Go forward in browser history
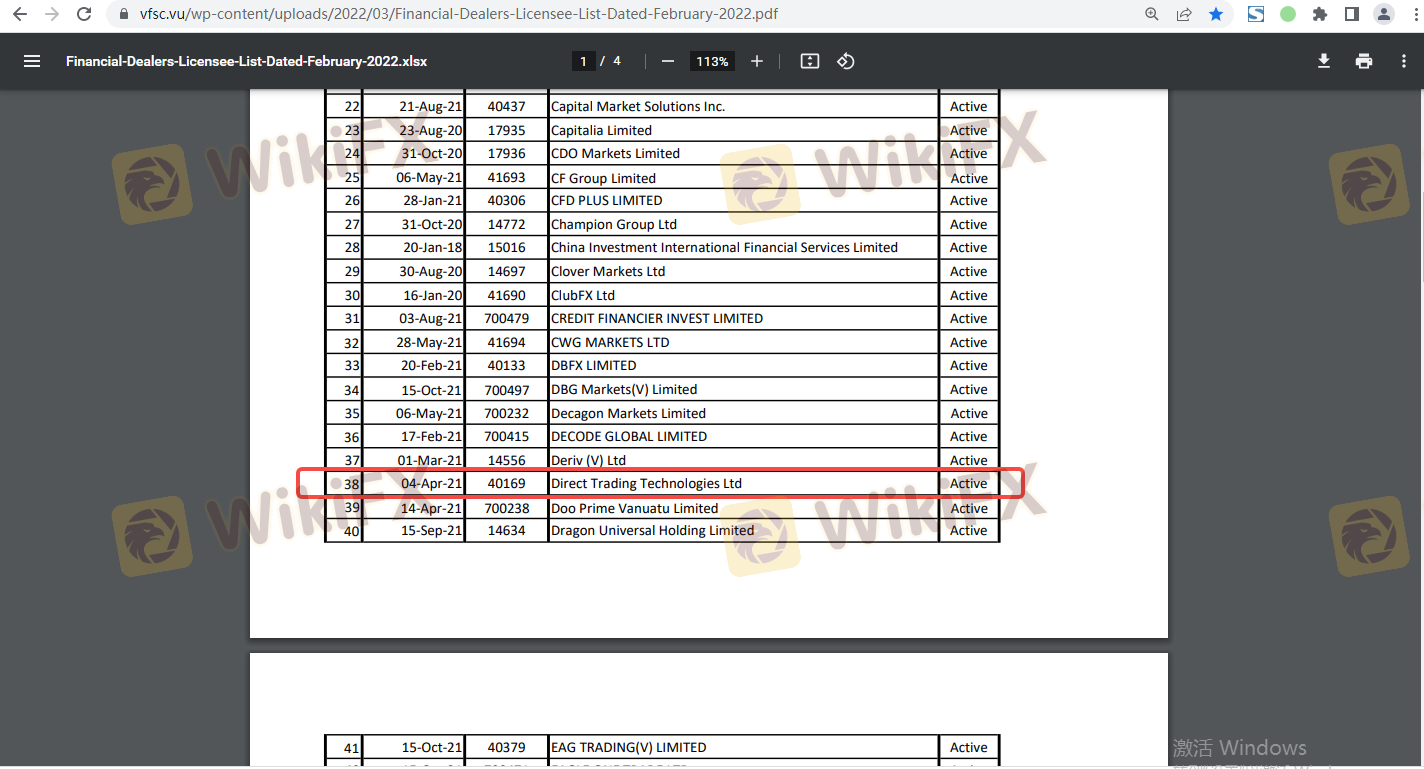1424x769 pixels. click(x=52, y=14)
